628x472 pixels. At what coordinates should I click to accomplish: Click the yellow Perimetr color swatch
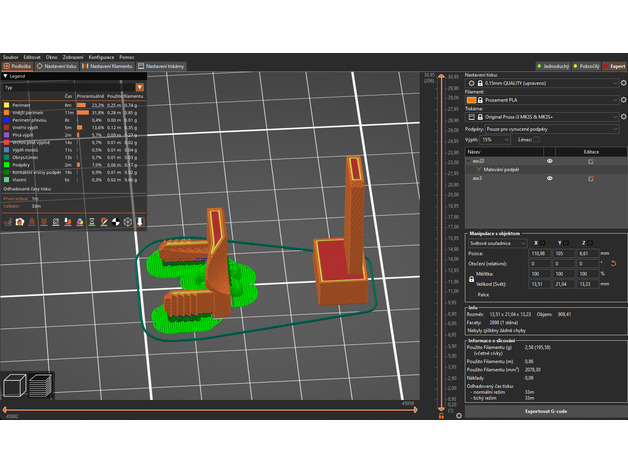(6, 104)
